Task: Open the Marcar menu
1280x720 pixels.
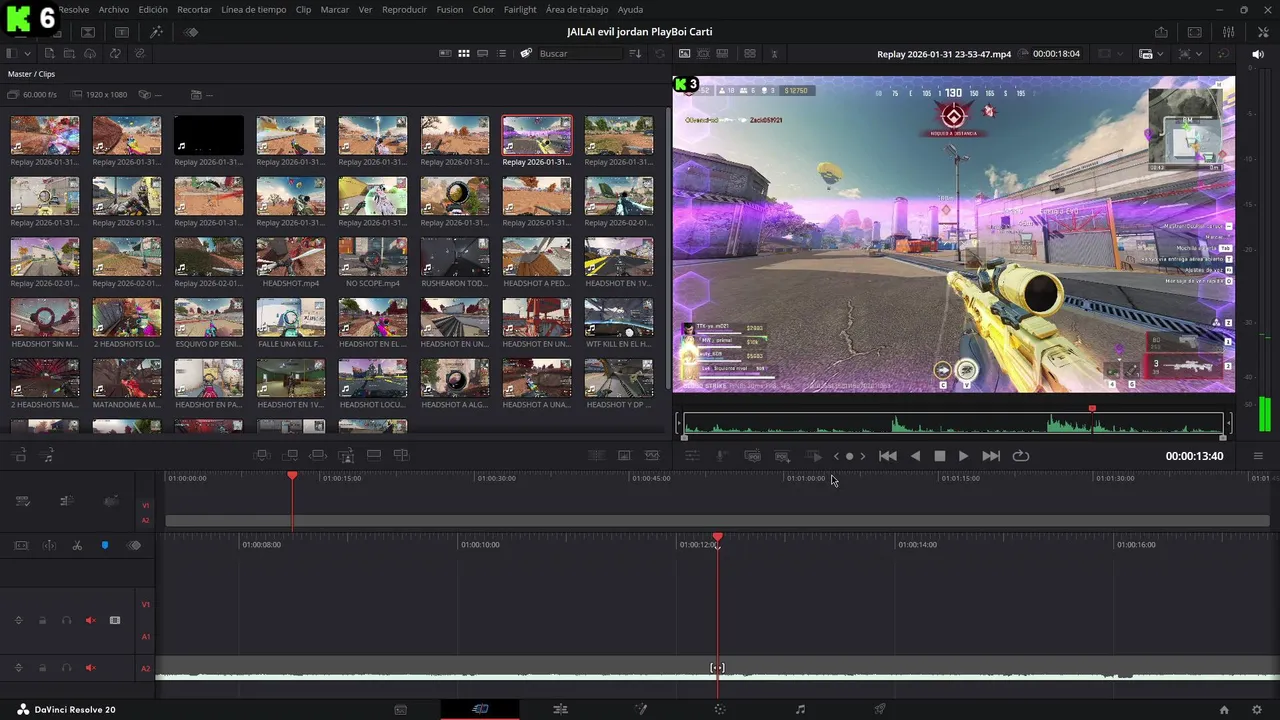Action: click(335, 9)
